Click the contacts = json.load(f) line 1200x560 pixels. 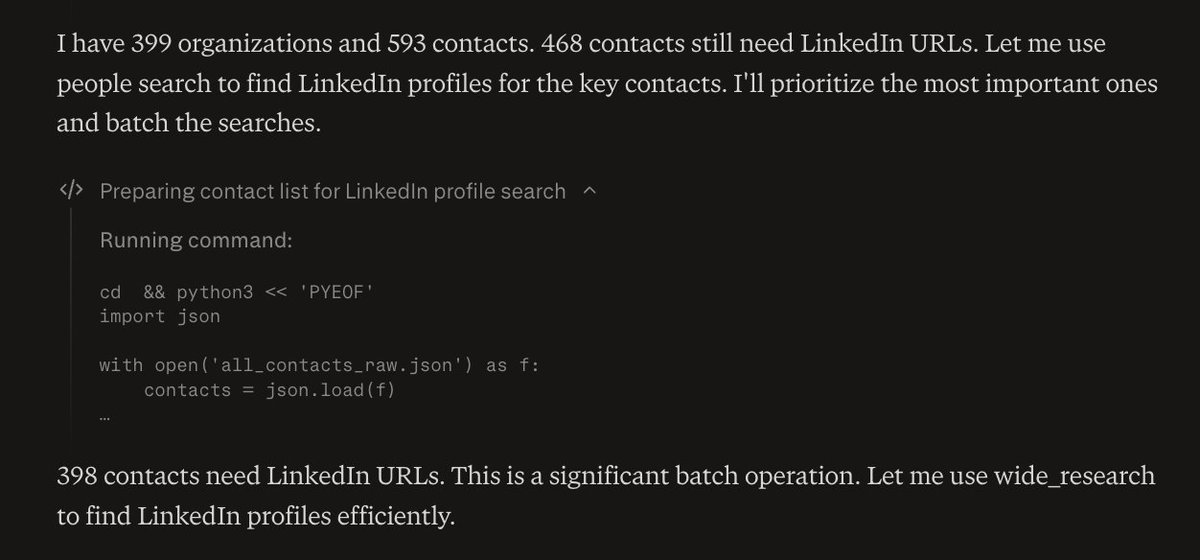(270, 390)
